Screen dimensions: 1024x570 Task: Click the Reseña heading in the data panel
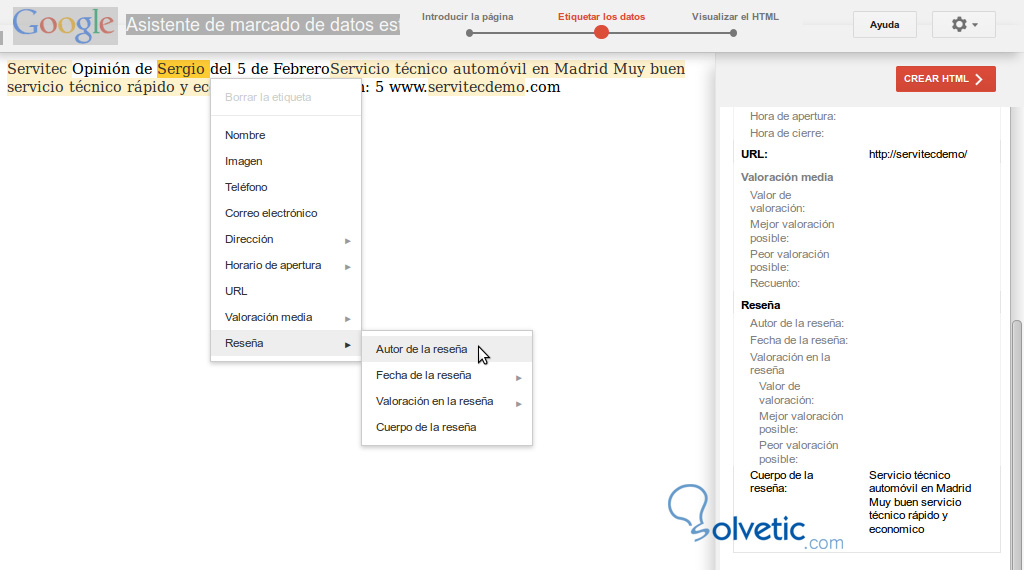pyautogui.click(x=760, y=305)
